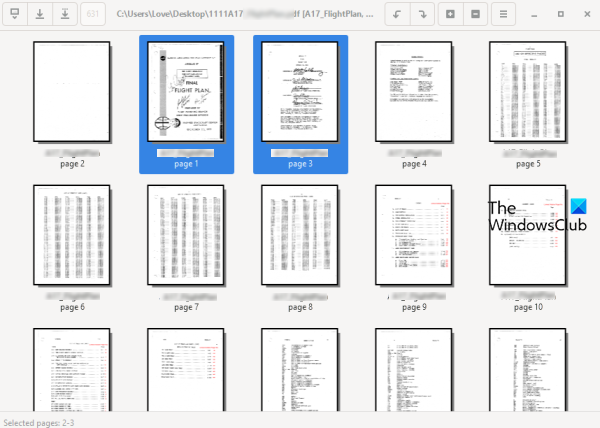Click the 'page 2' label text

72,164
